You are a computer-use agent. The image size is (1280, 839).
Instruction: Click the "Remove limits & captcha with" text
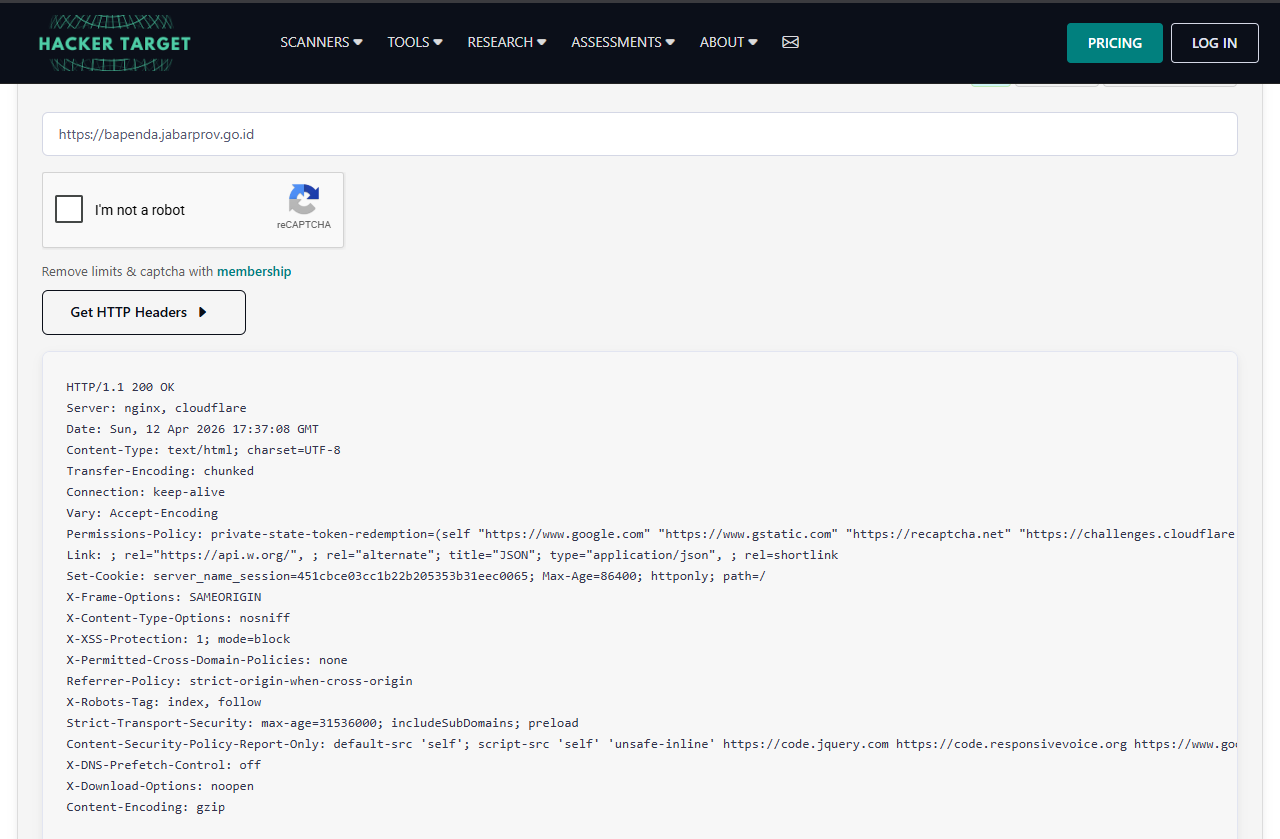(x=128, y=271)
